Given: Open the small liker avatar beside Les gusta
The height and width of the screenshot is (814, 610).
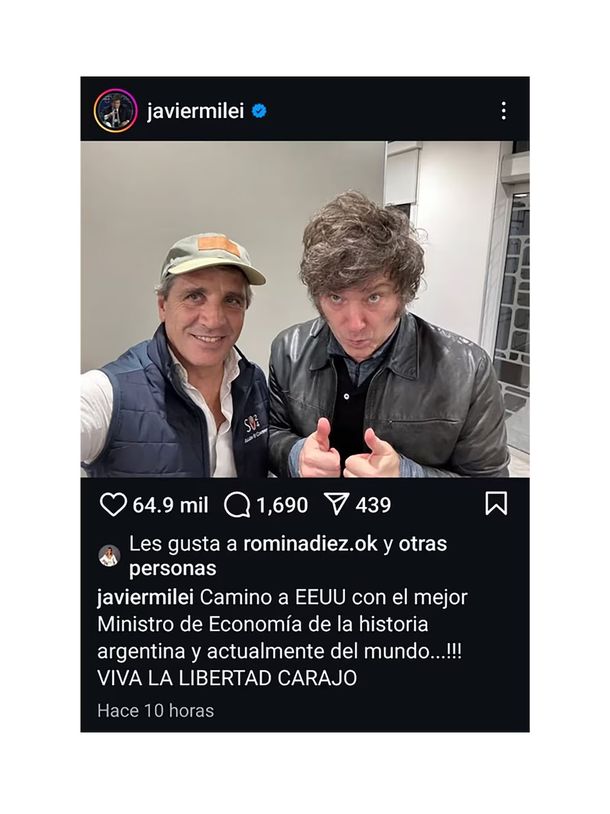Looking at the screenshot, I should coord(110,556).
